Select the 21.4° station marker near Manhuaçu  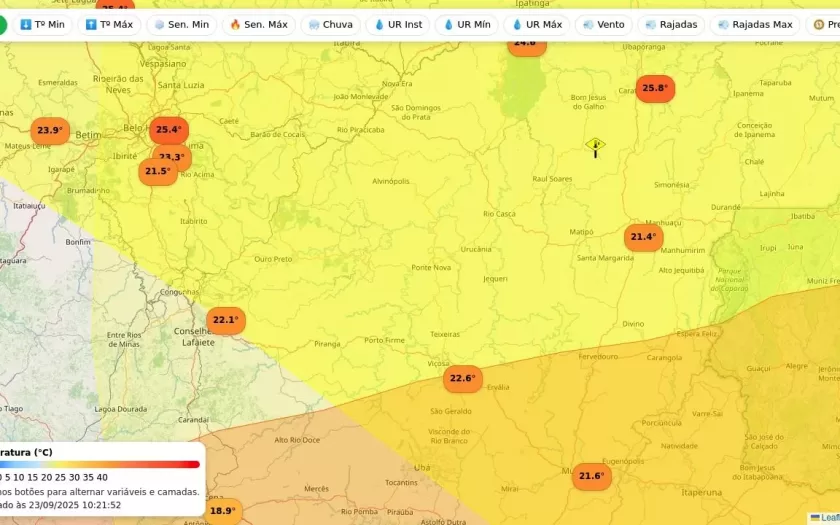tap(643, 238)
